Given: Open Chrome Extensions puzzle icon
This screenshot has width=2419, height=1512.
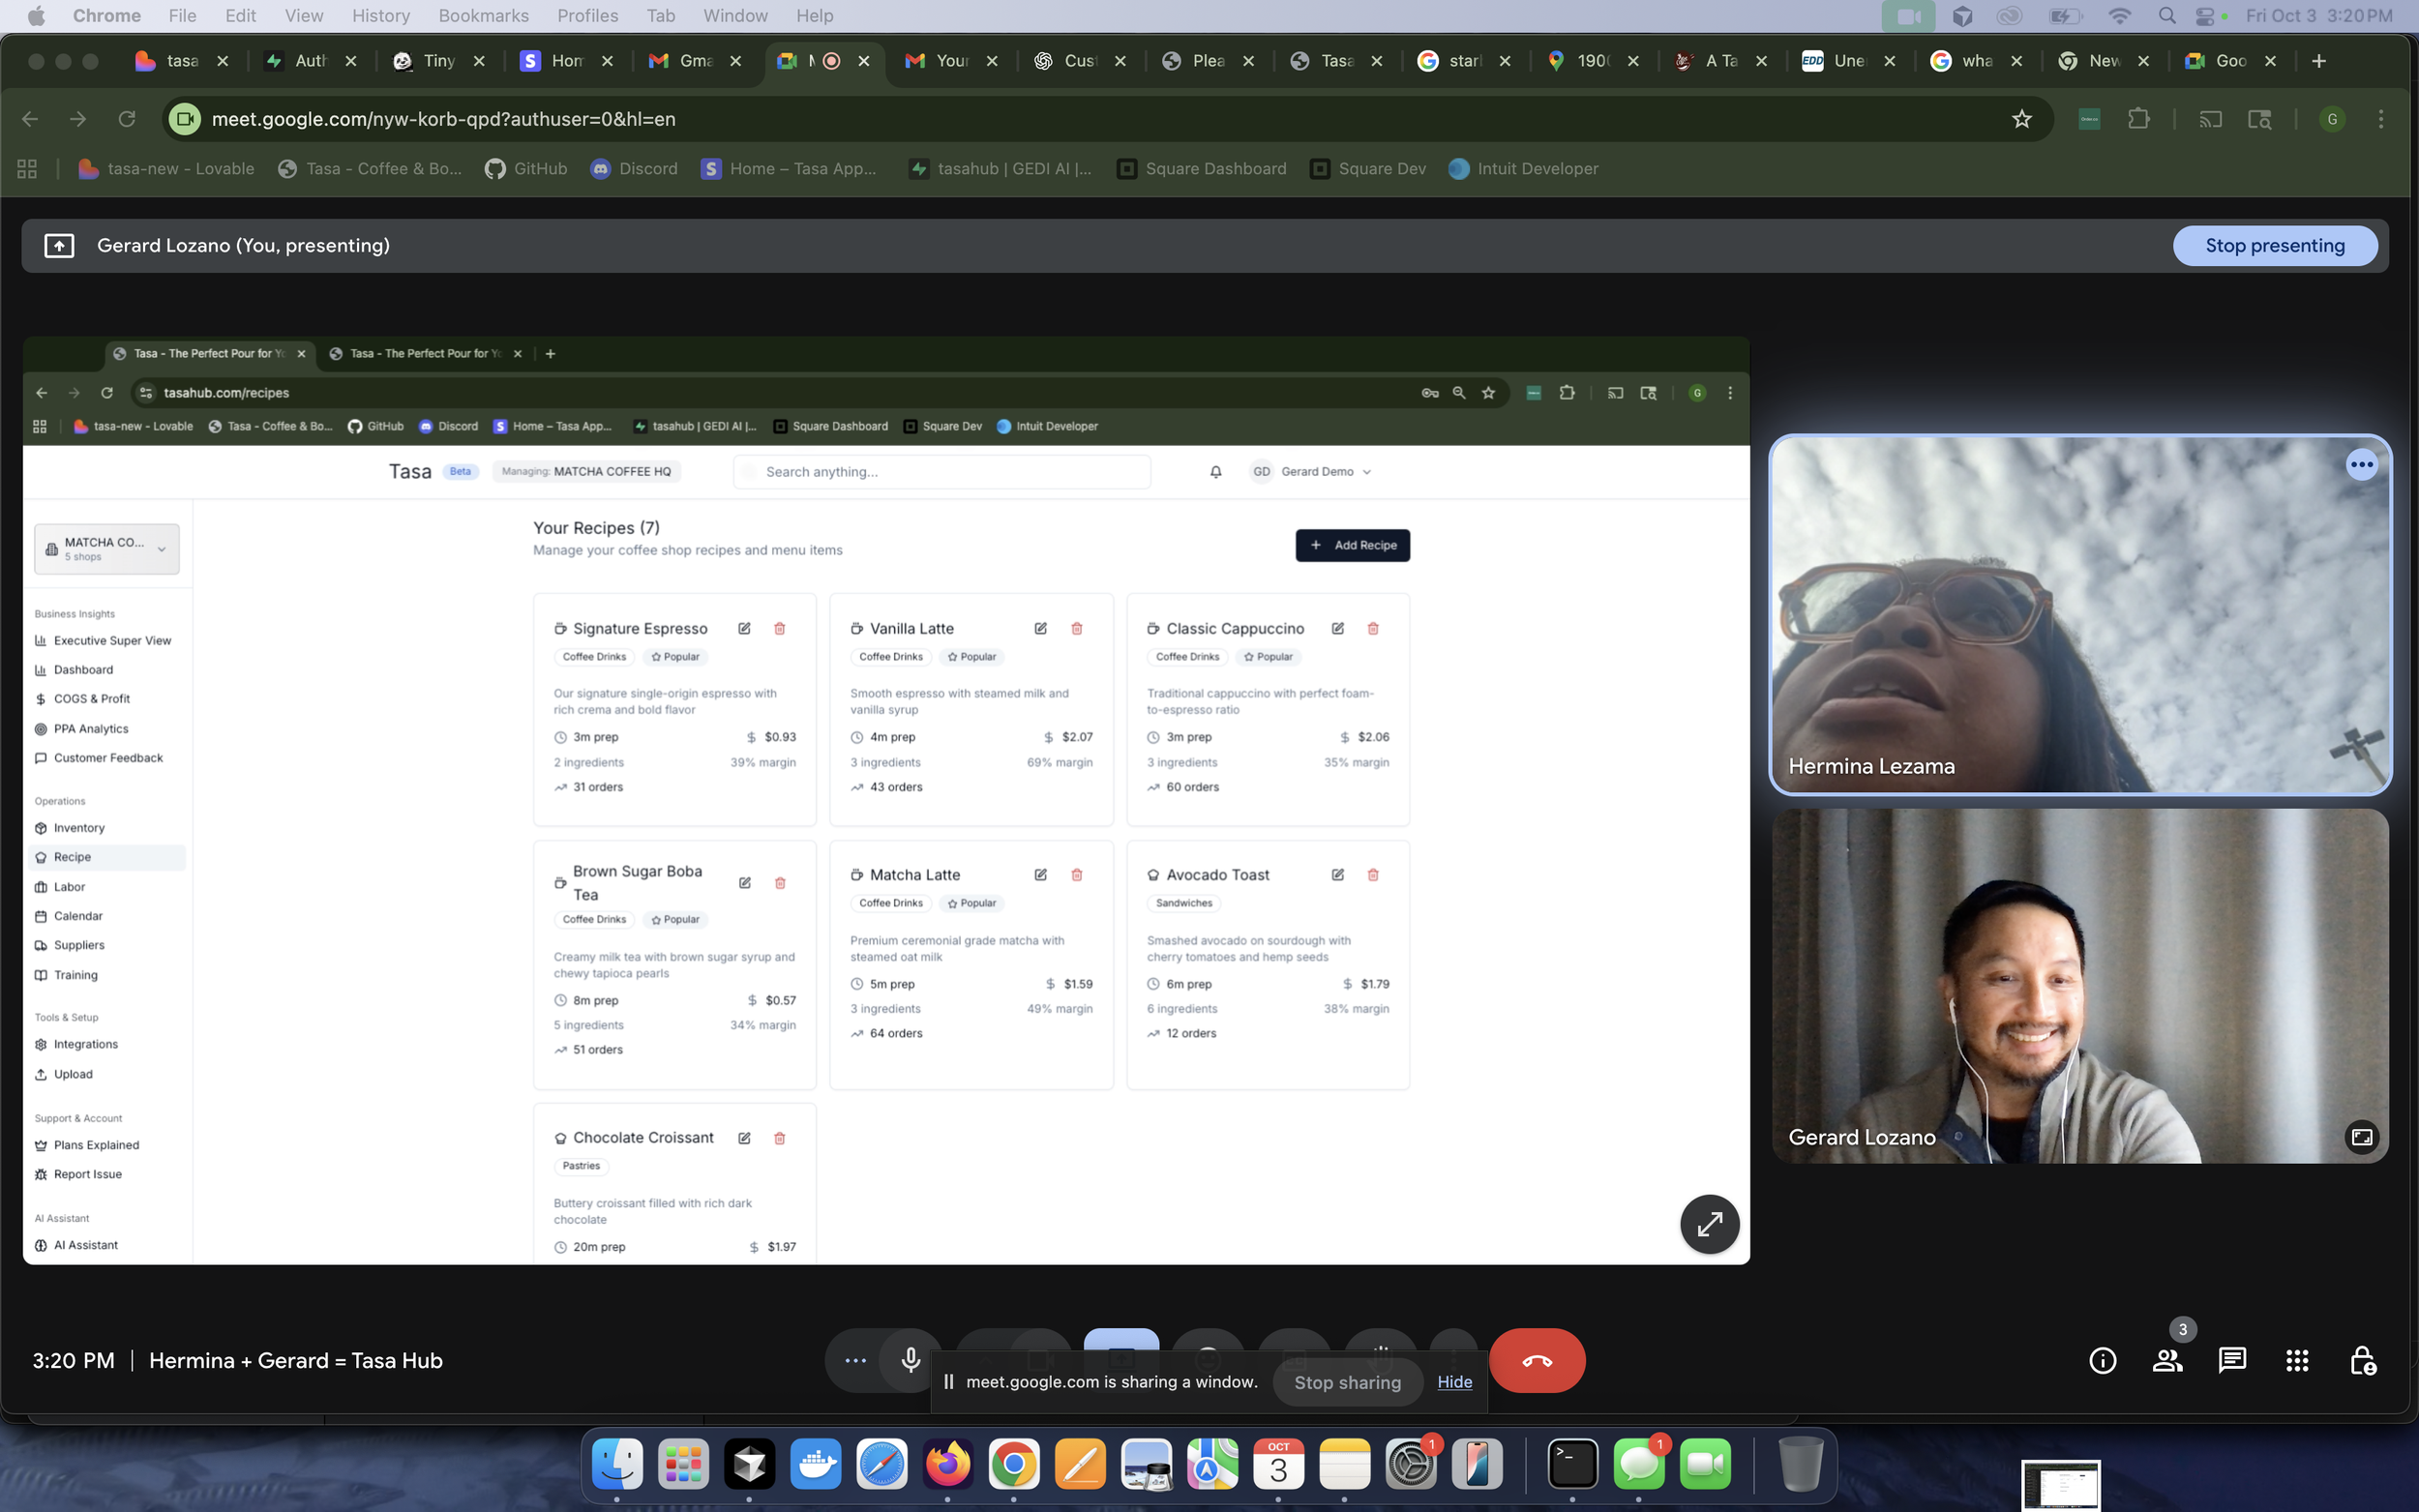Looking at the screenshot, I should tap(2138, 119).
